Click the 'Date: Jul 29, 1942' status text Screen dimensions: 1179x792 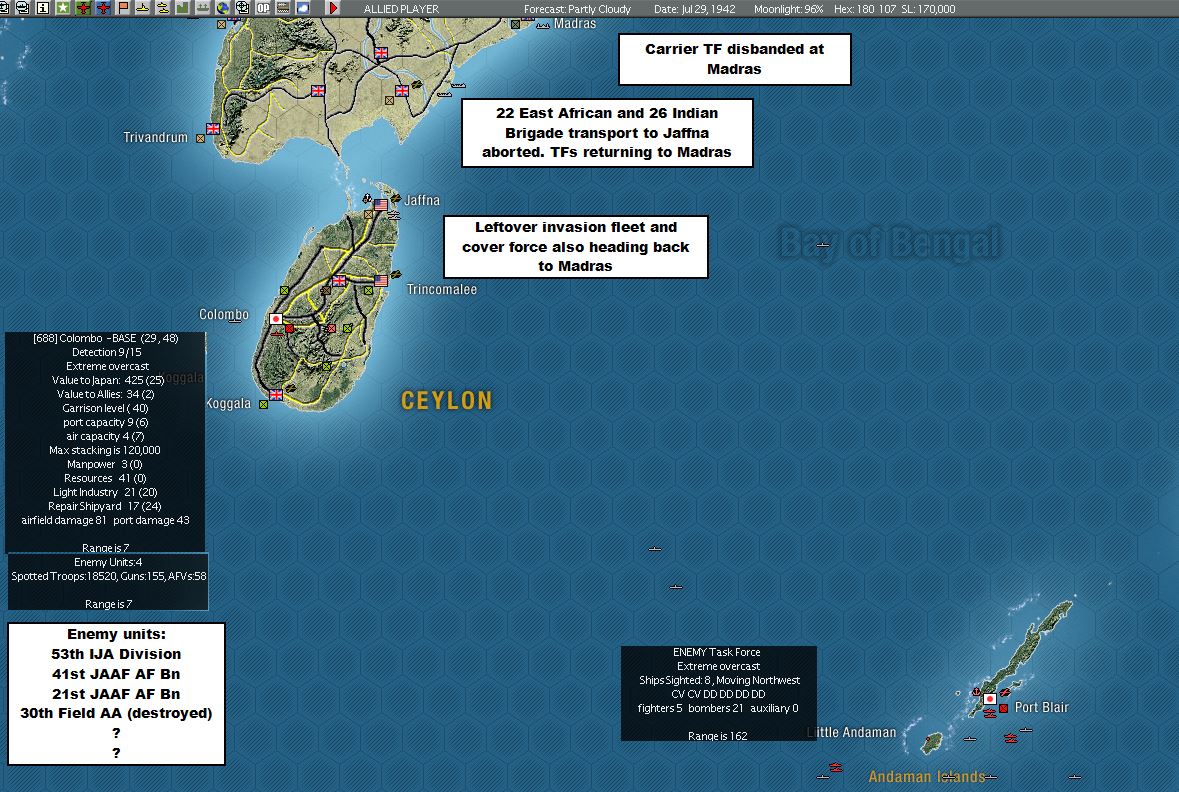[695, 9]
